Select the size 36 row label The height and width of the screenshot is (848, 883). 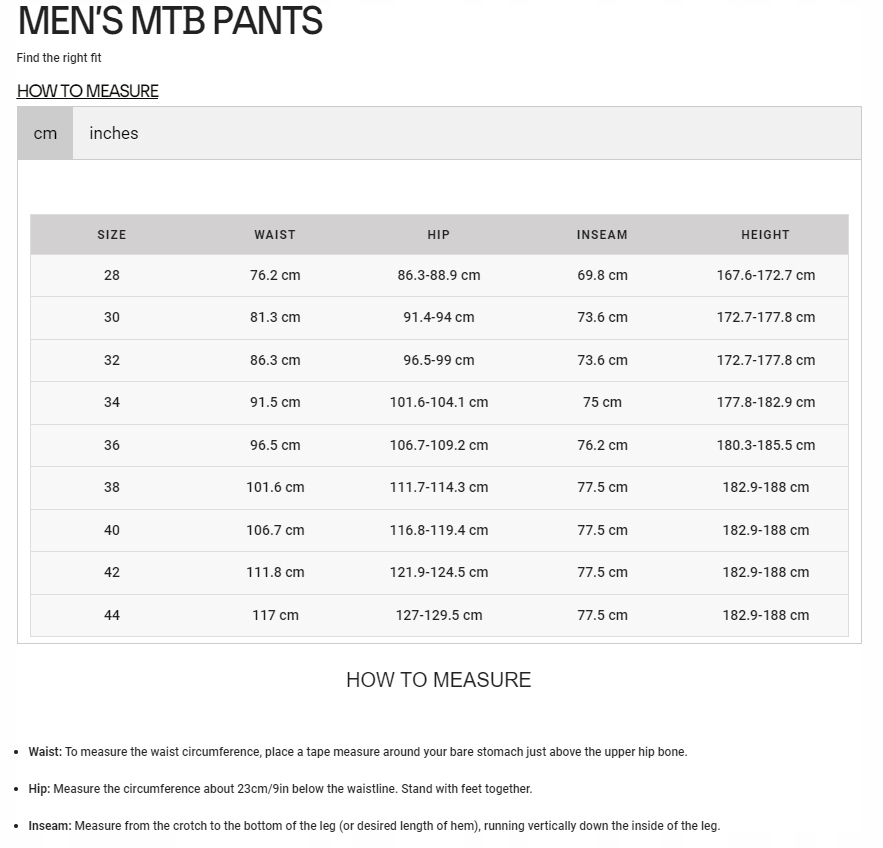pyautogui.click(x=112, y=445)
